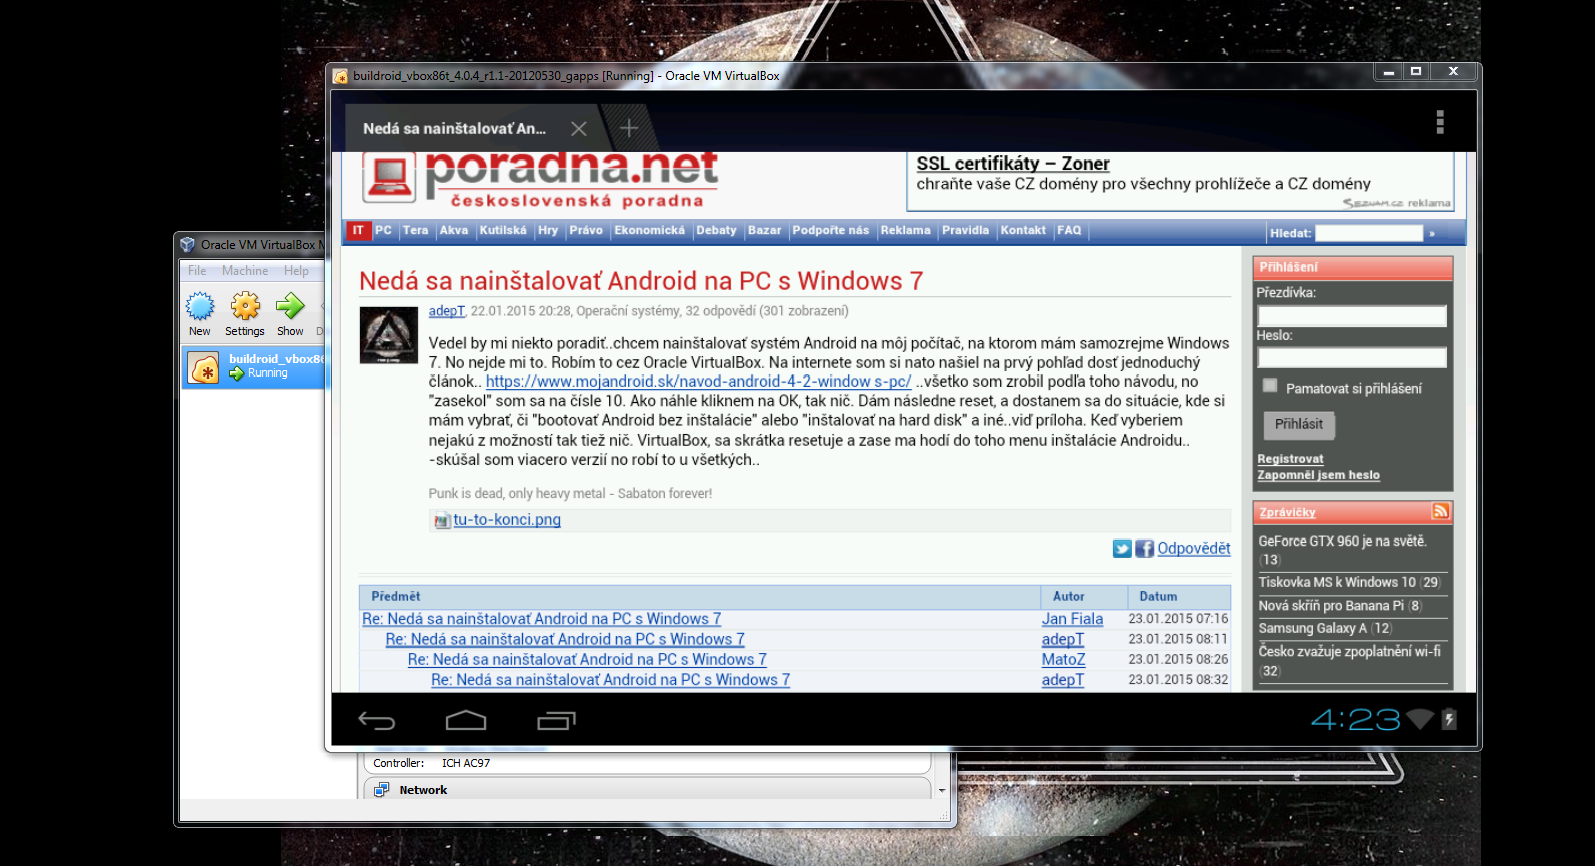Open the Reklama page
Viewport: 1595px width, 866px height.
pyautogui.click(x=906, y=231)
